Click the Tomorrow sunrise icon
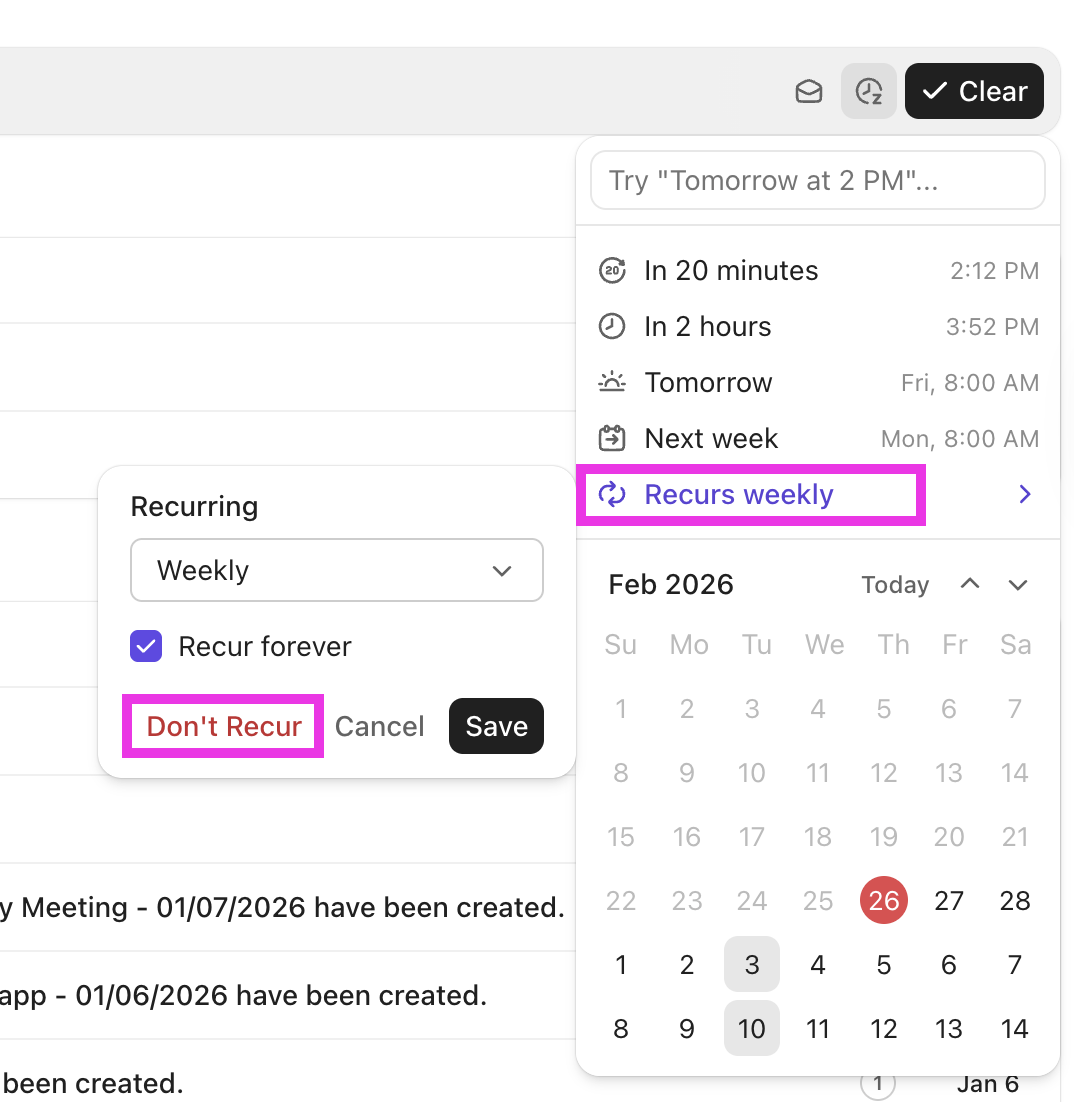1074x1102 pixels. [x=611, y=383]
